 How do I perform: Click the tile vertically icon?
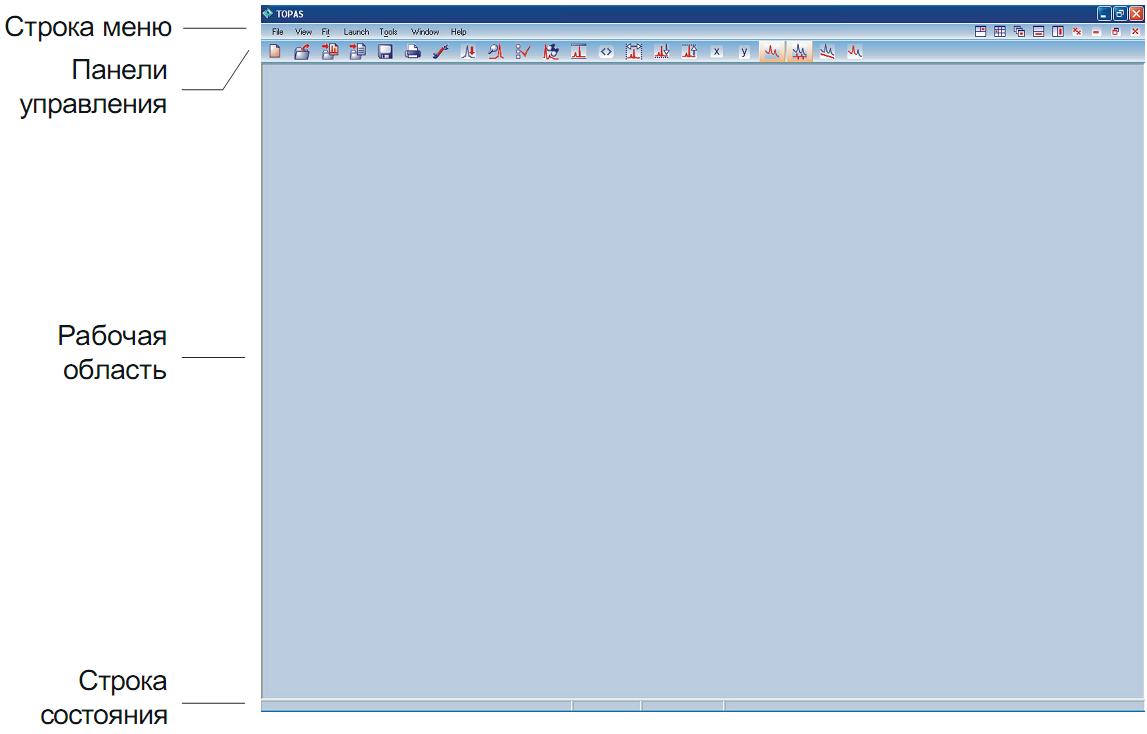pos(1058,31)
